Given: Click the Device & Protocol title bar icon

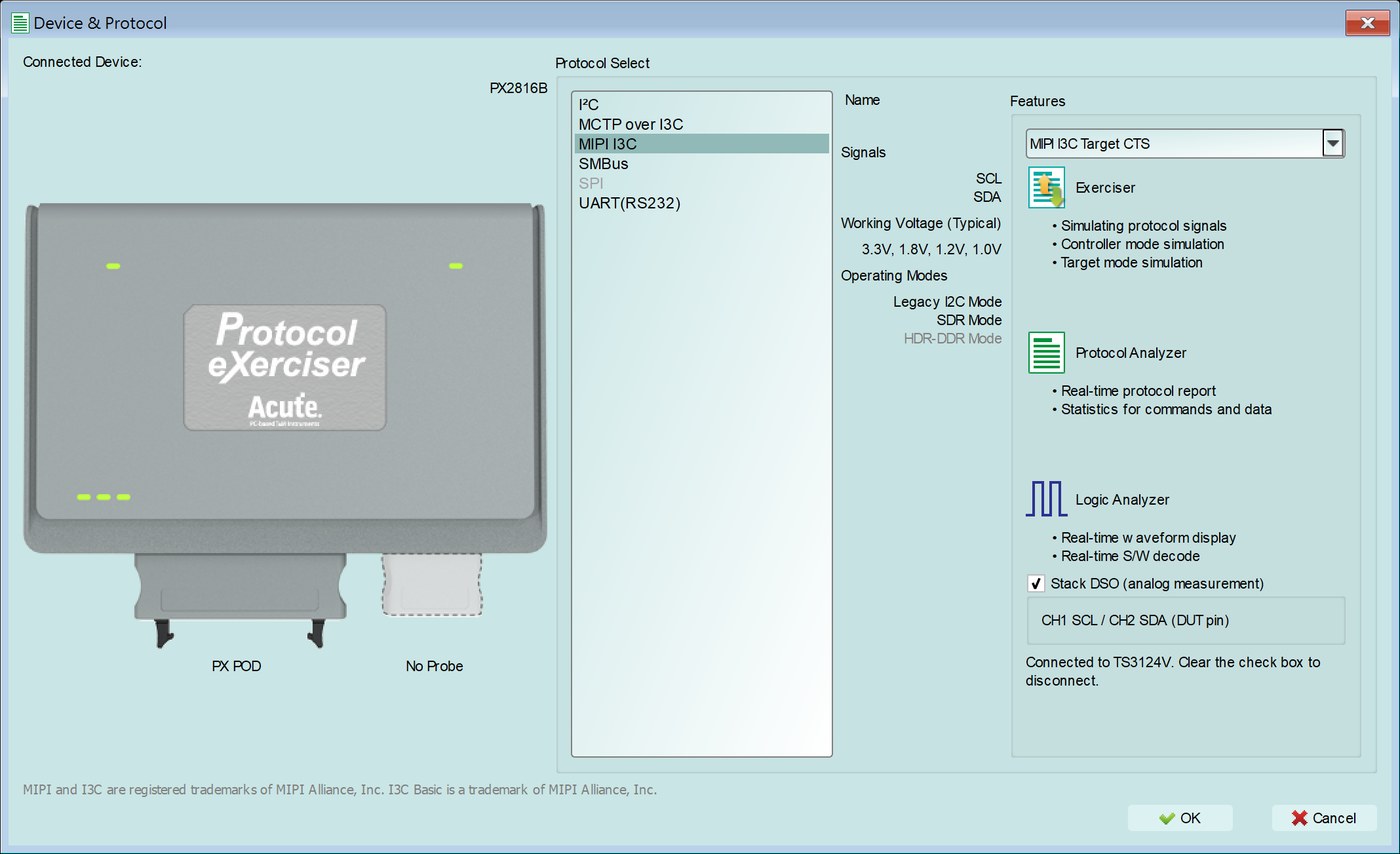Looking at the screenshot, I should point(19,23).
